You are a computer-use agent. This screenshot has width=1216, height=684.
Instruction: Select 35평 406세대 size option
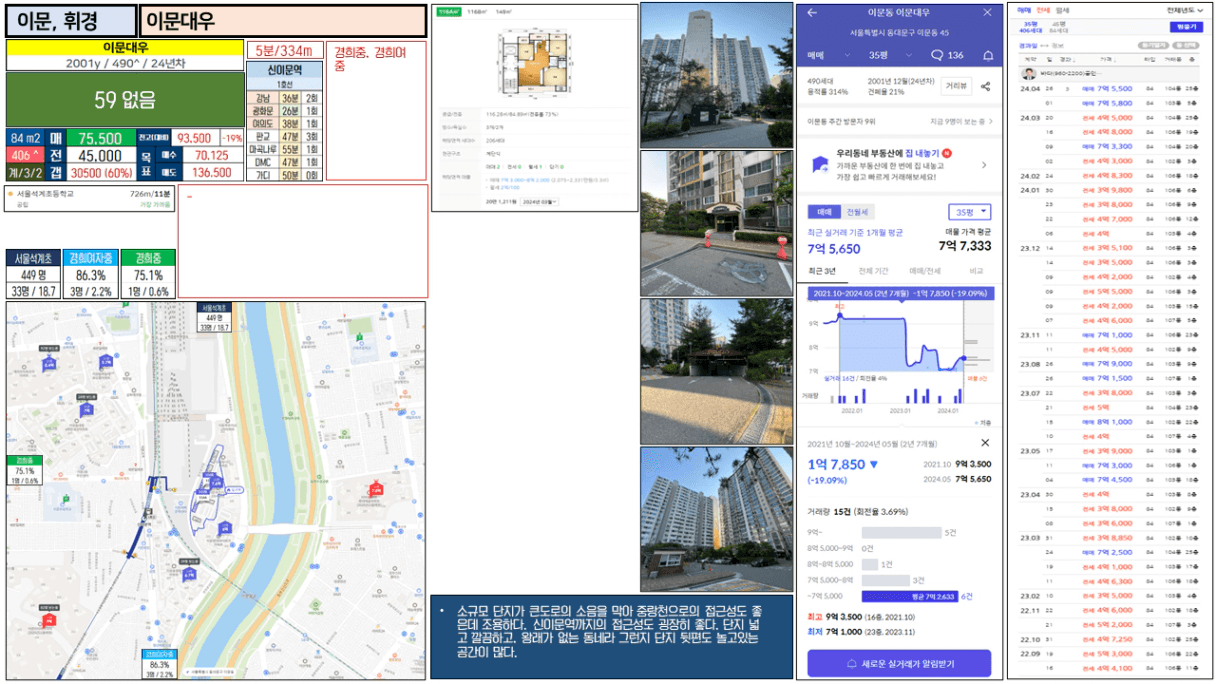coord(1031,26)
